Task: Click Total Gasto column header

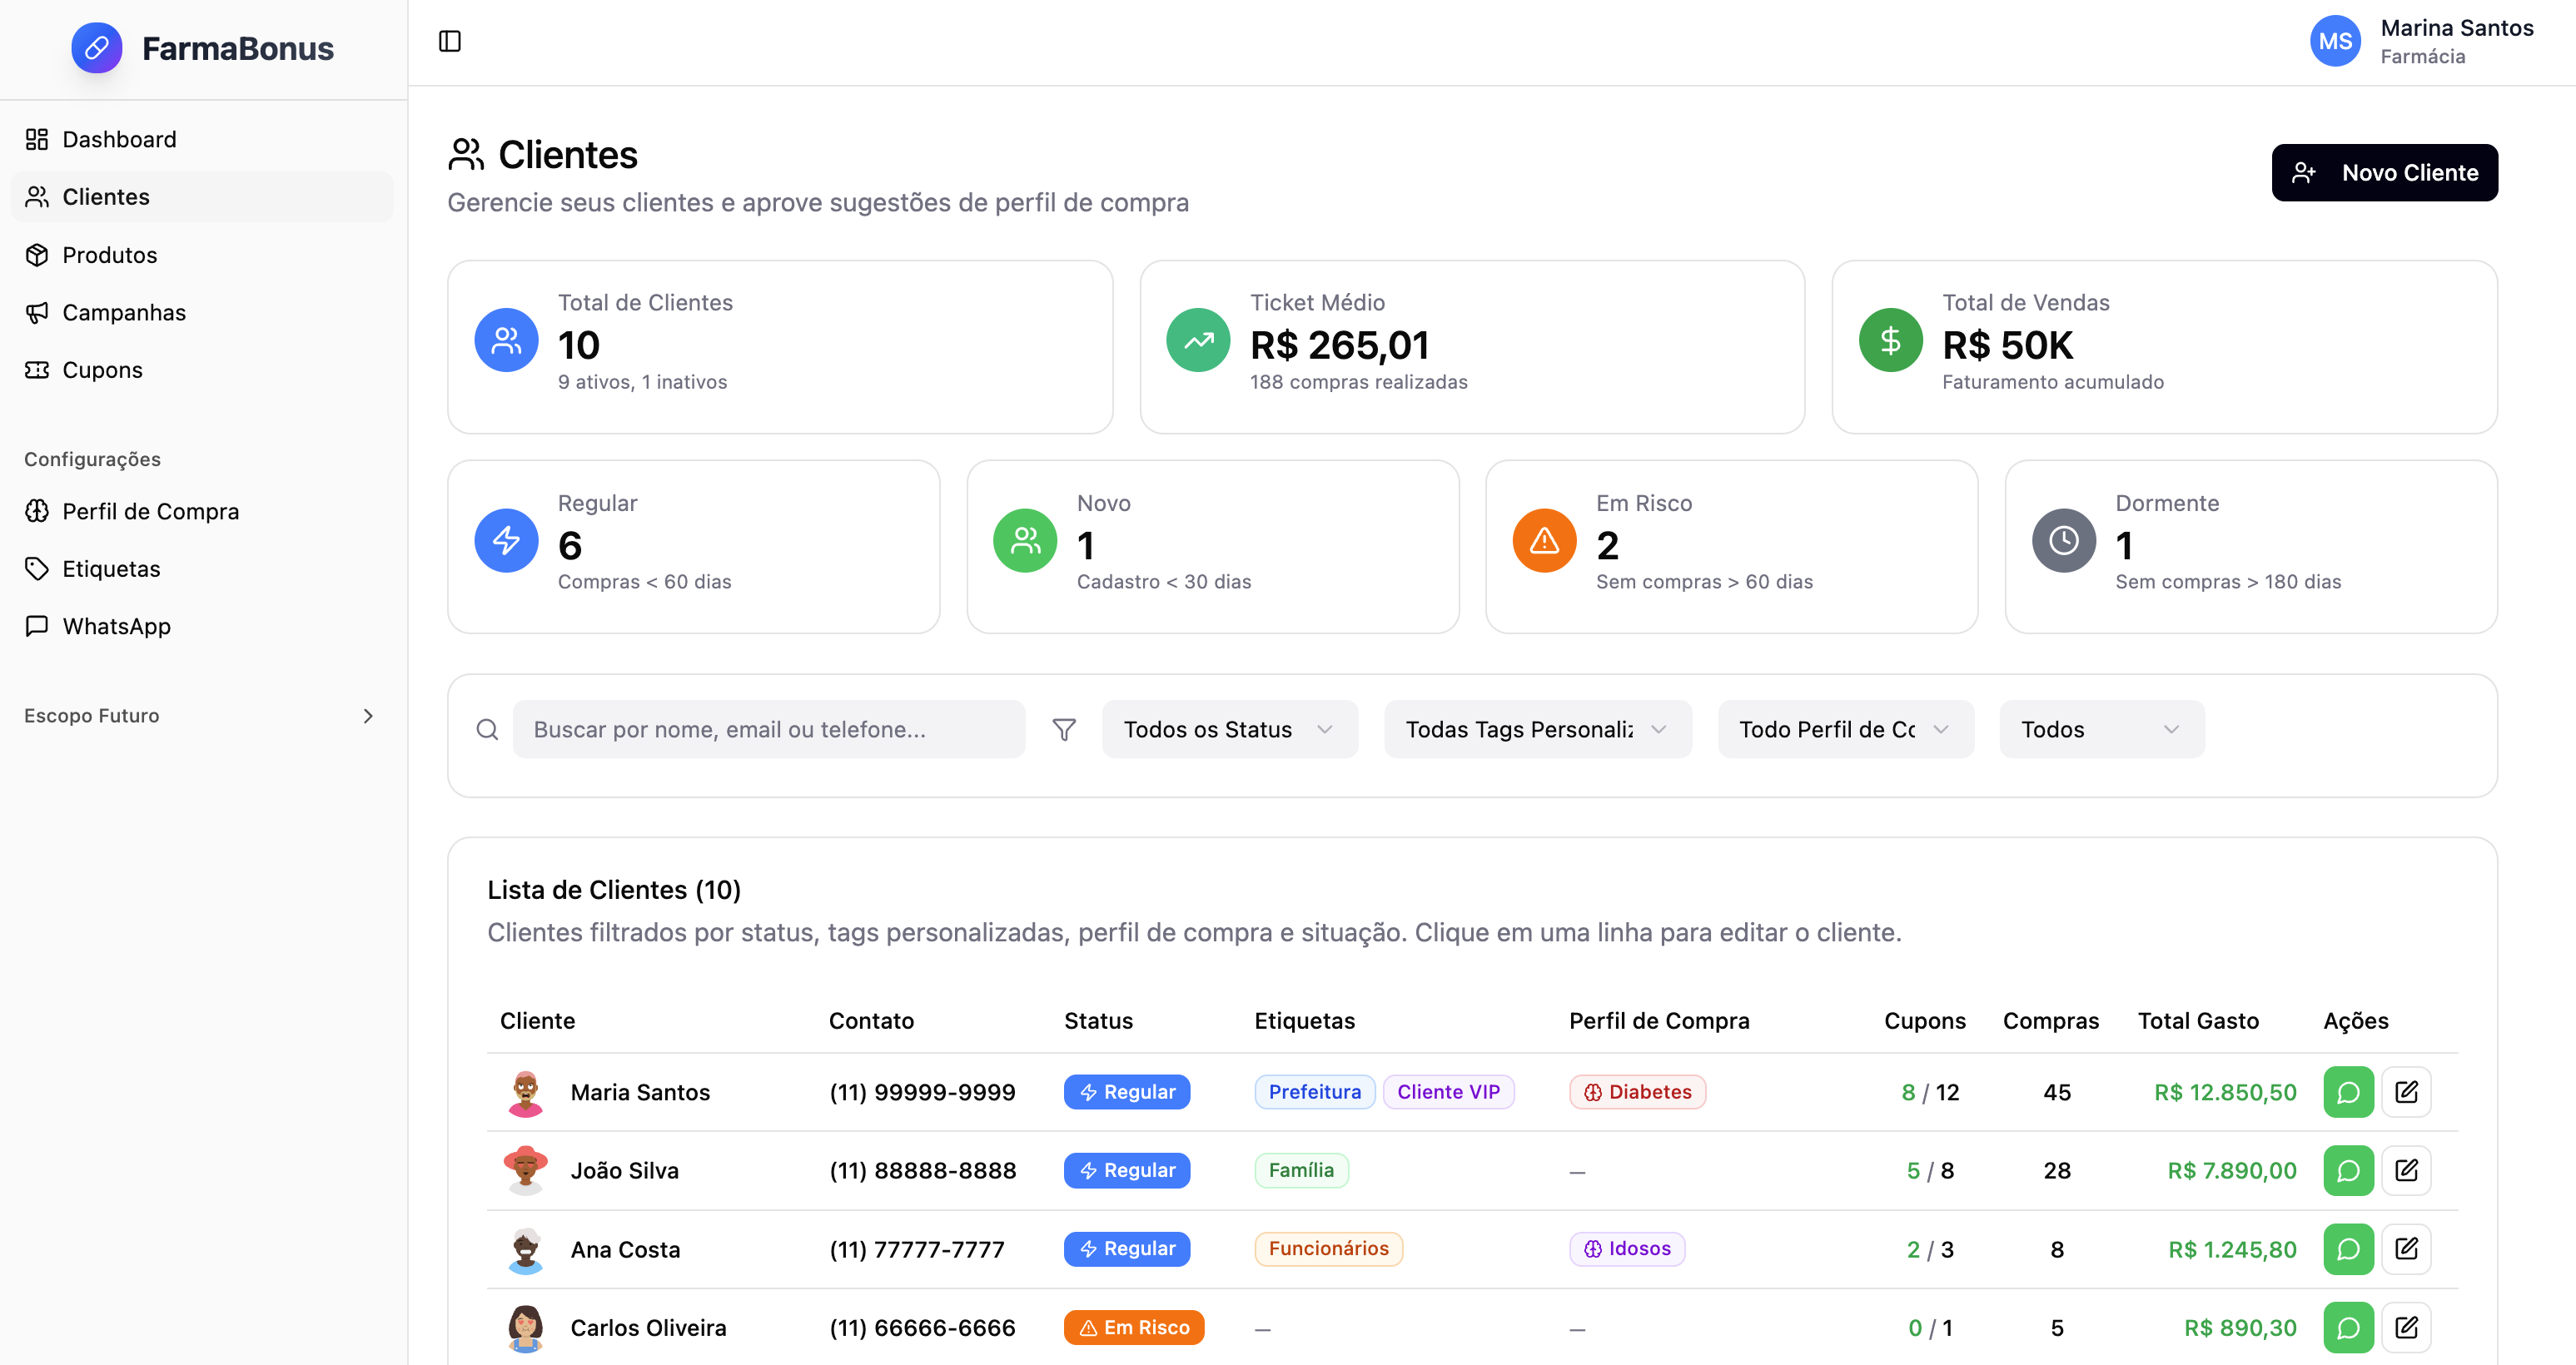Action: pos(2198,1021)
